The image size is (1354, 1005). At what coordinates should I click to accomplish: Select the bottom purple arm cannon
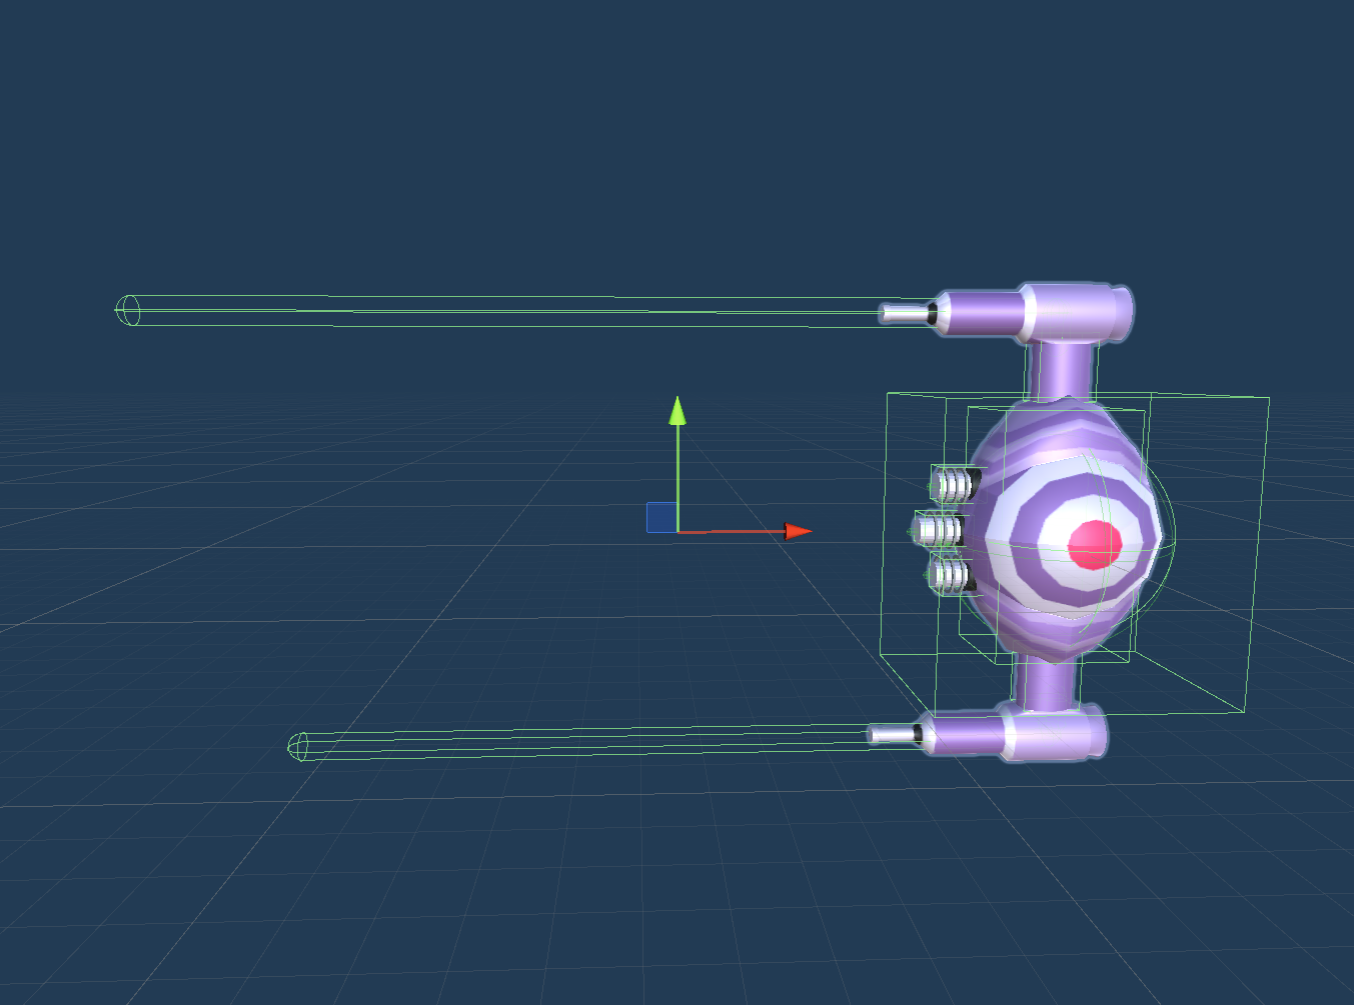pyautogui.click(x=988, y=733)
